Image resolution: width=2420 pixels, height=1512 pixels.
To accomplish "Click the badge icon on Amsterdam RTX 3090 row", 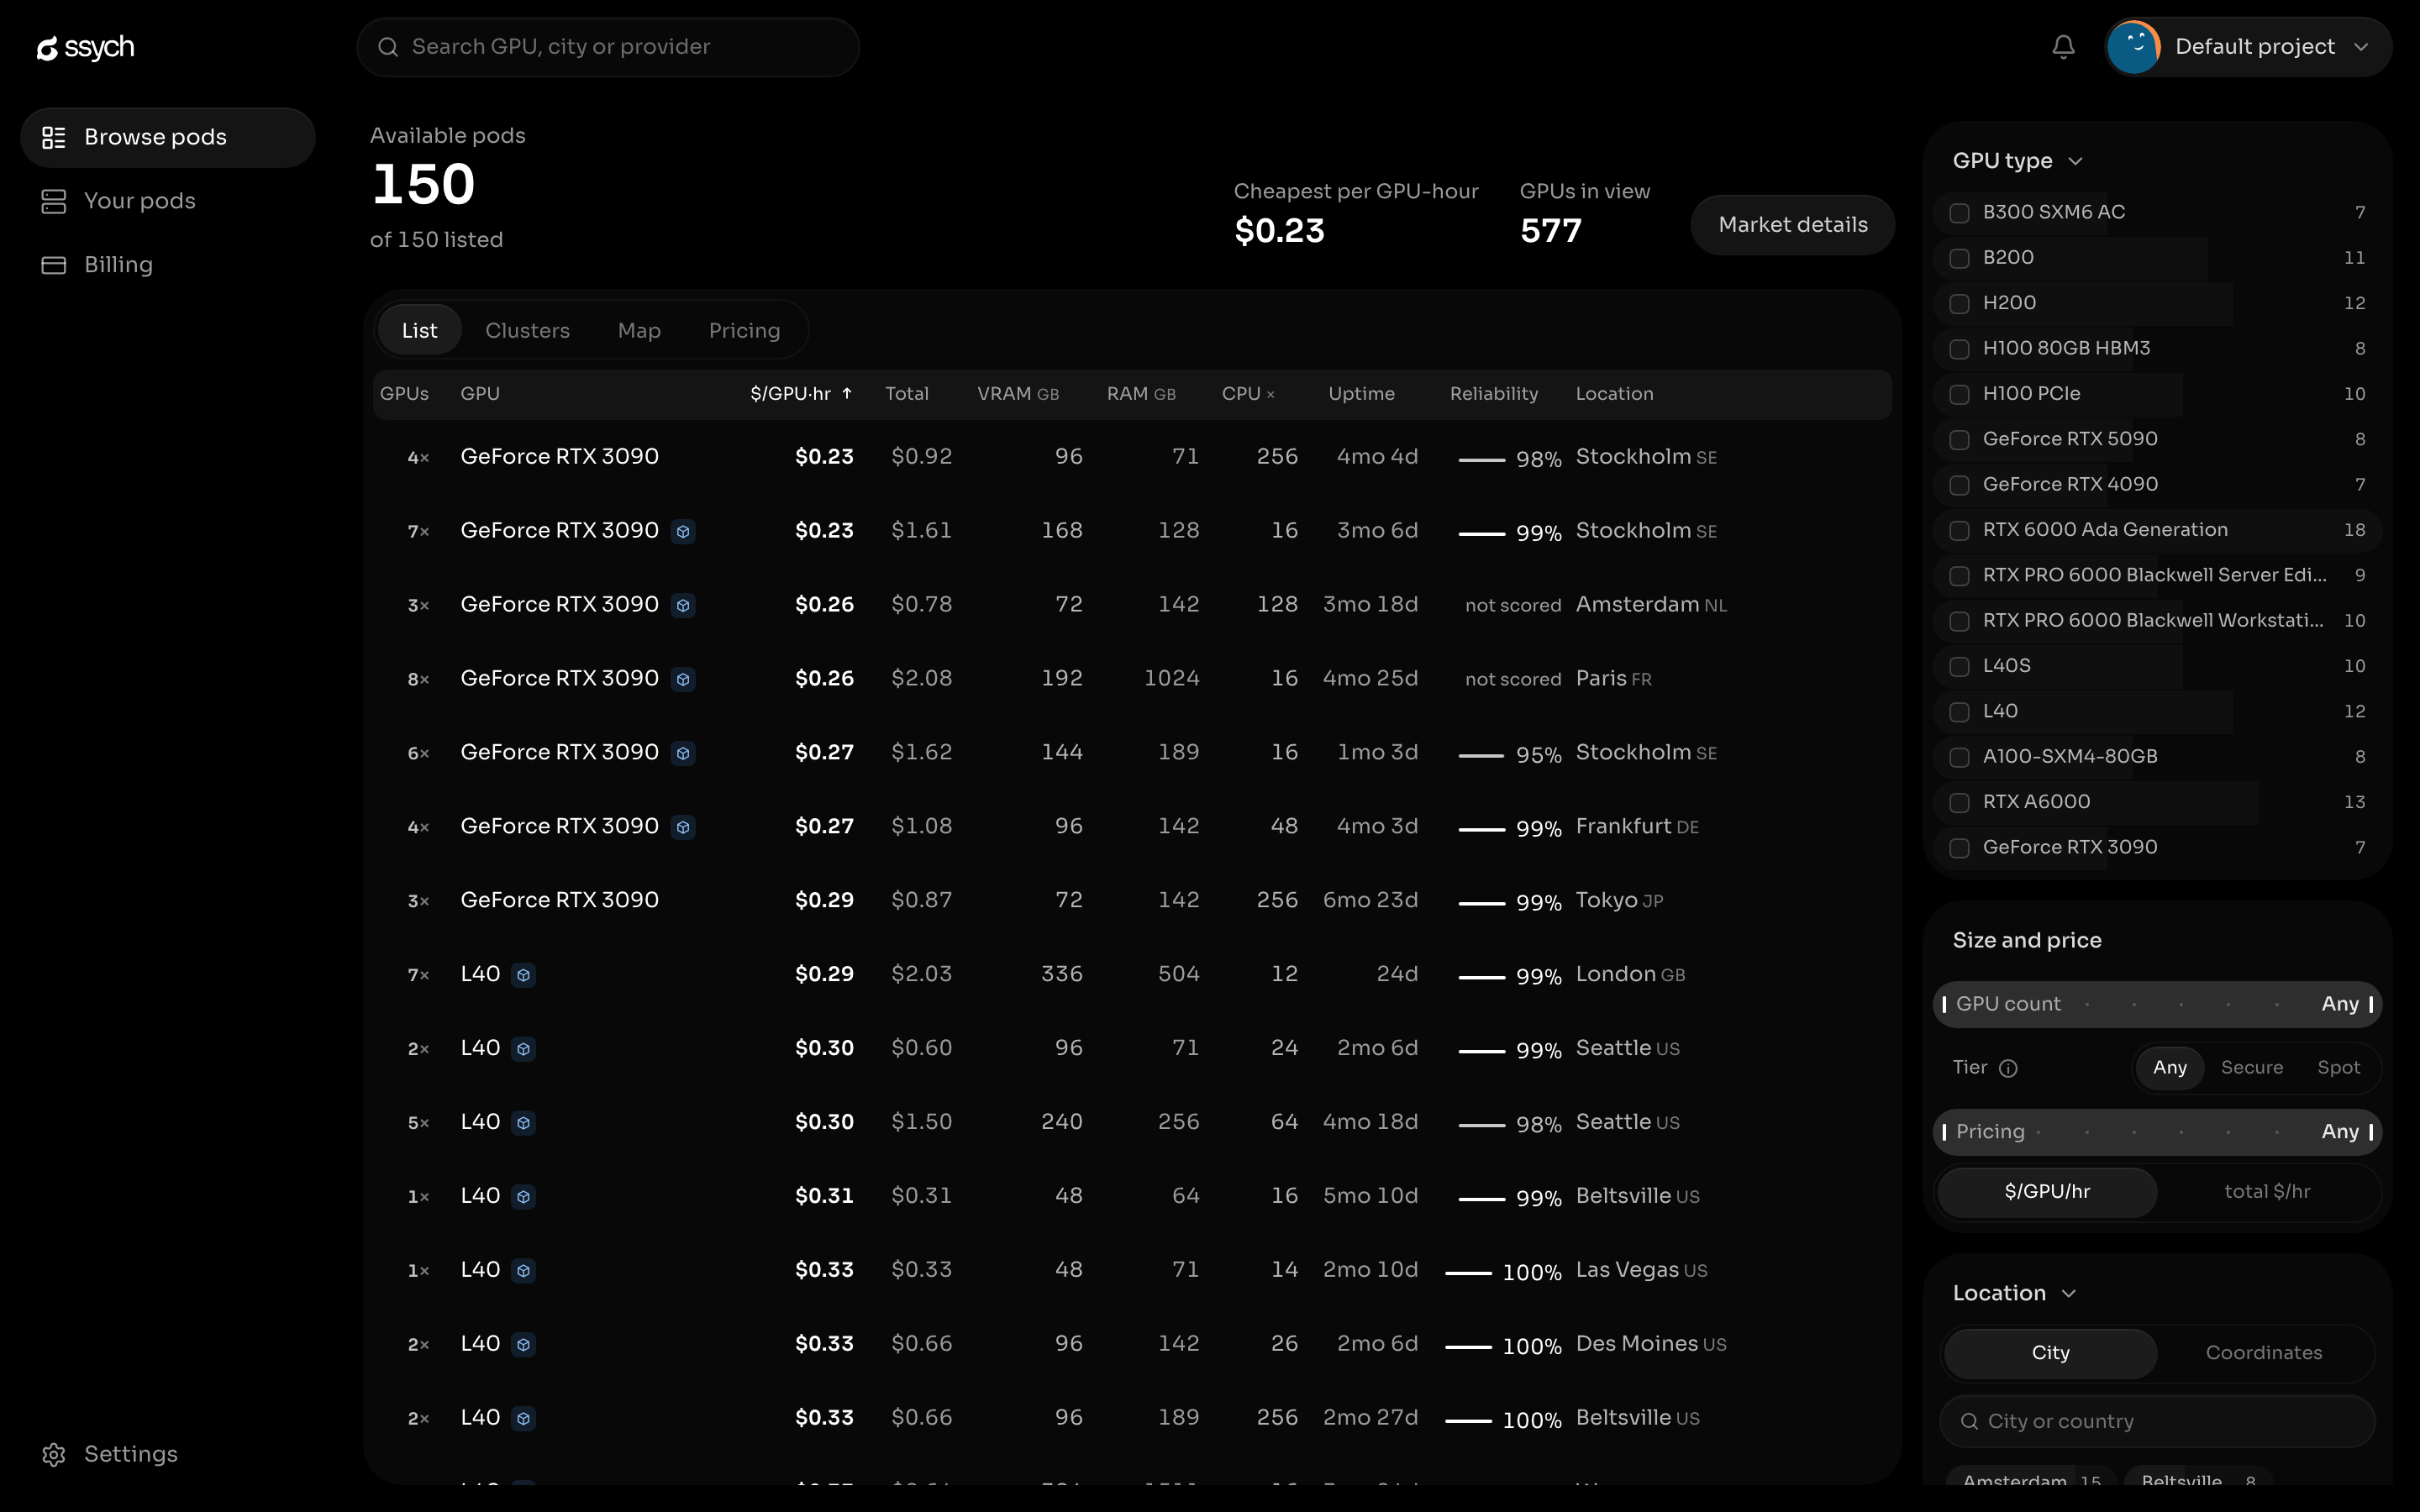I will (x=683, y=605).
